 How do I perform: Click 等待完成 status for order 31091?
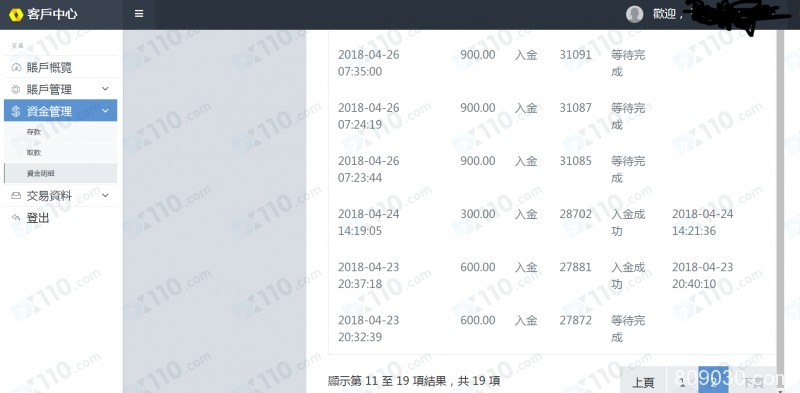tap(628, 63)
